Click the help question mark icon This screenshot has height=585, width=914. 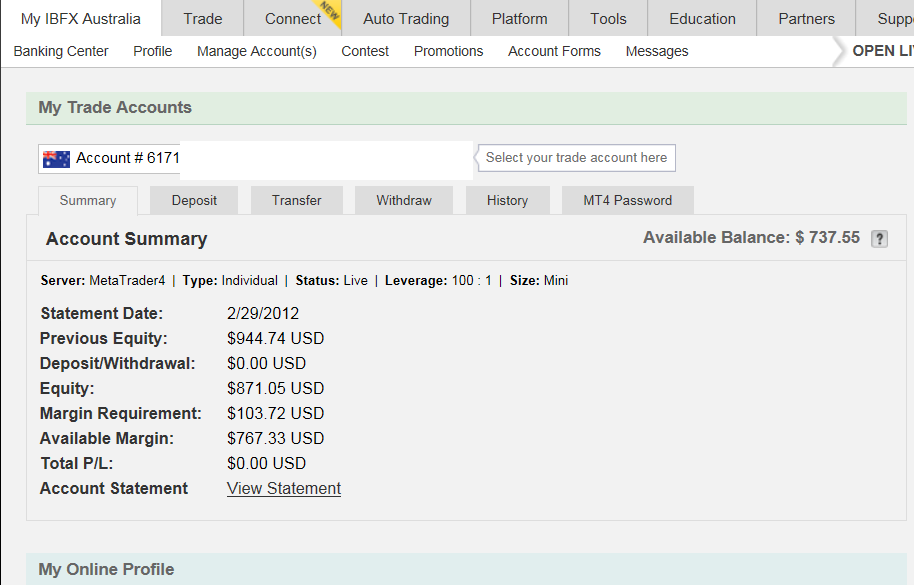click(x=879, y=239)
